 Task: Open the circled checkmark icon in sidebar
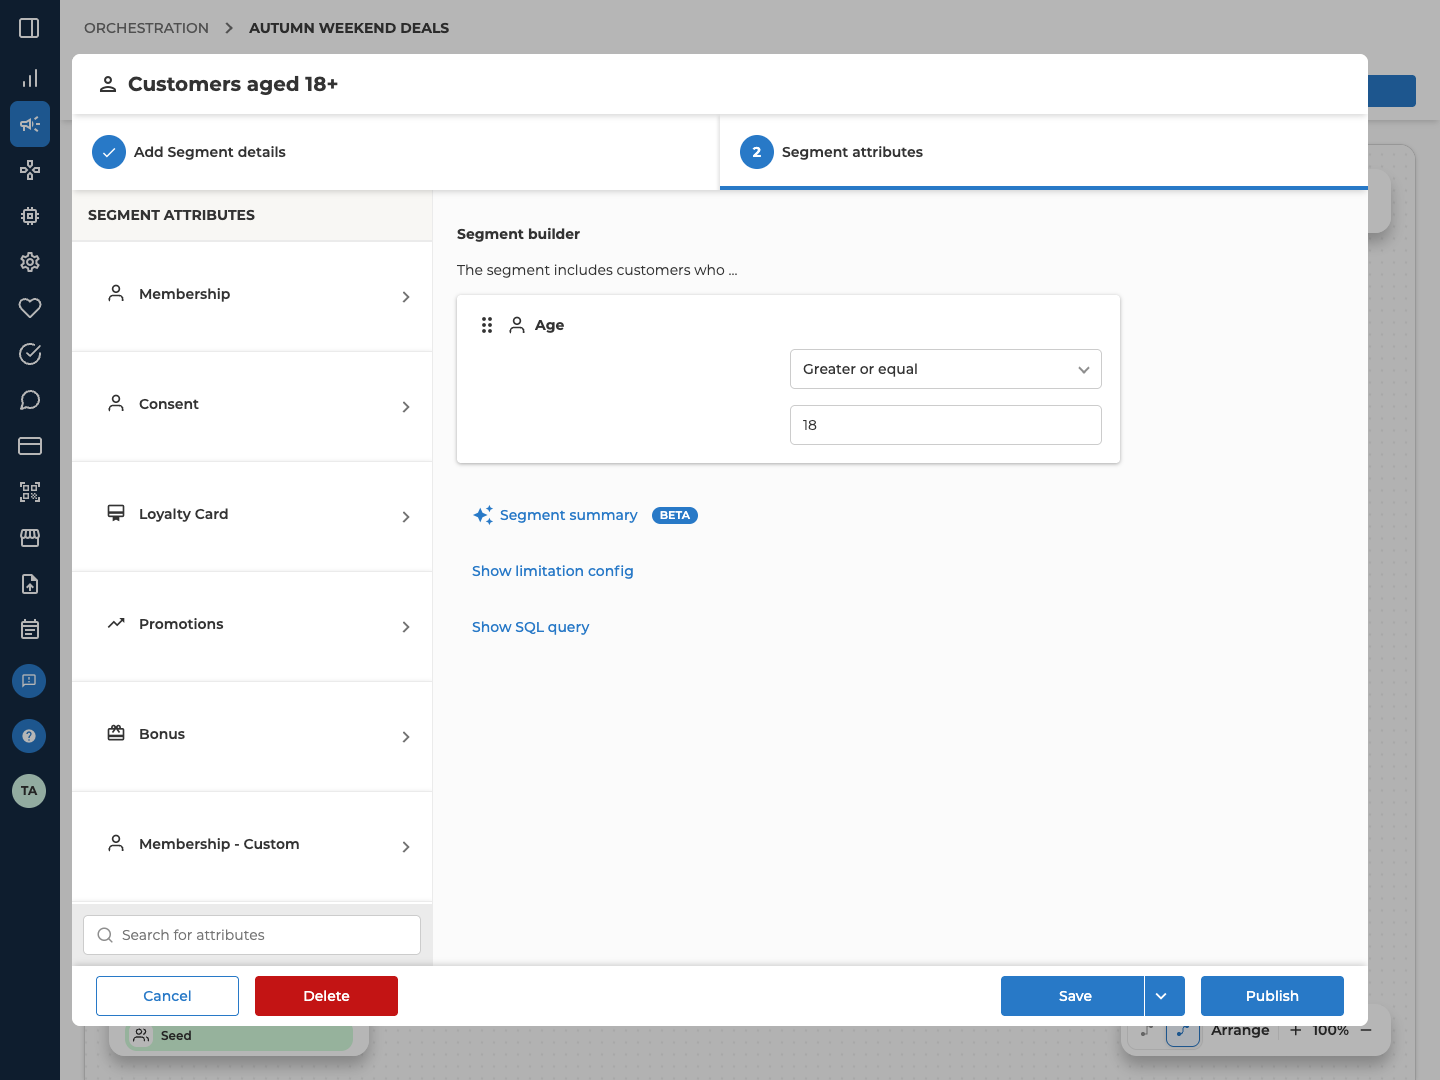[30, 354]
